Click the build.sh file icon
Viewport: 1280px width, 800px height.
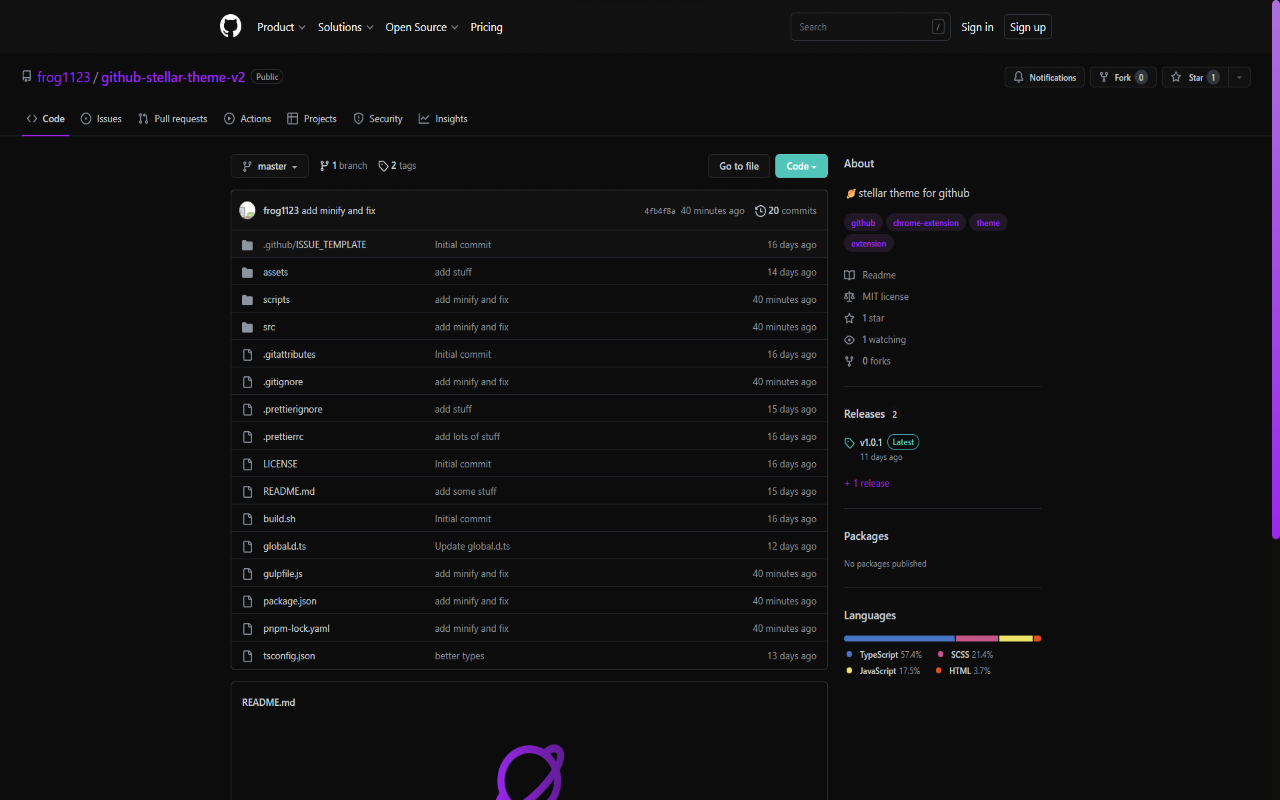tap(248, 519)
